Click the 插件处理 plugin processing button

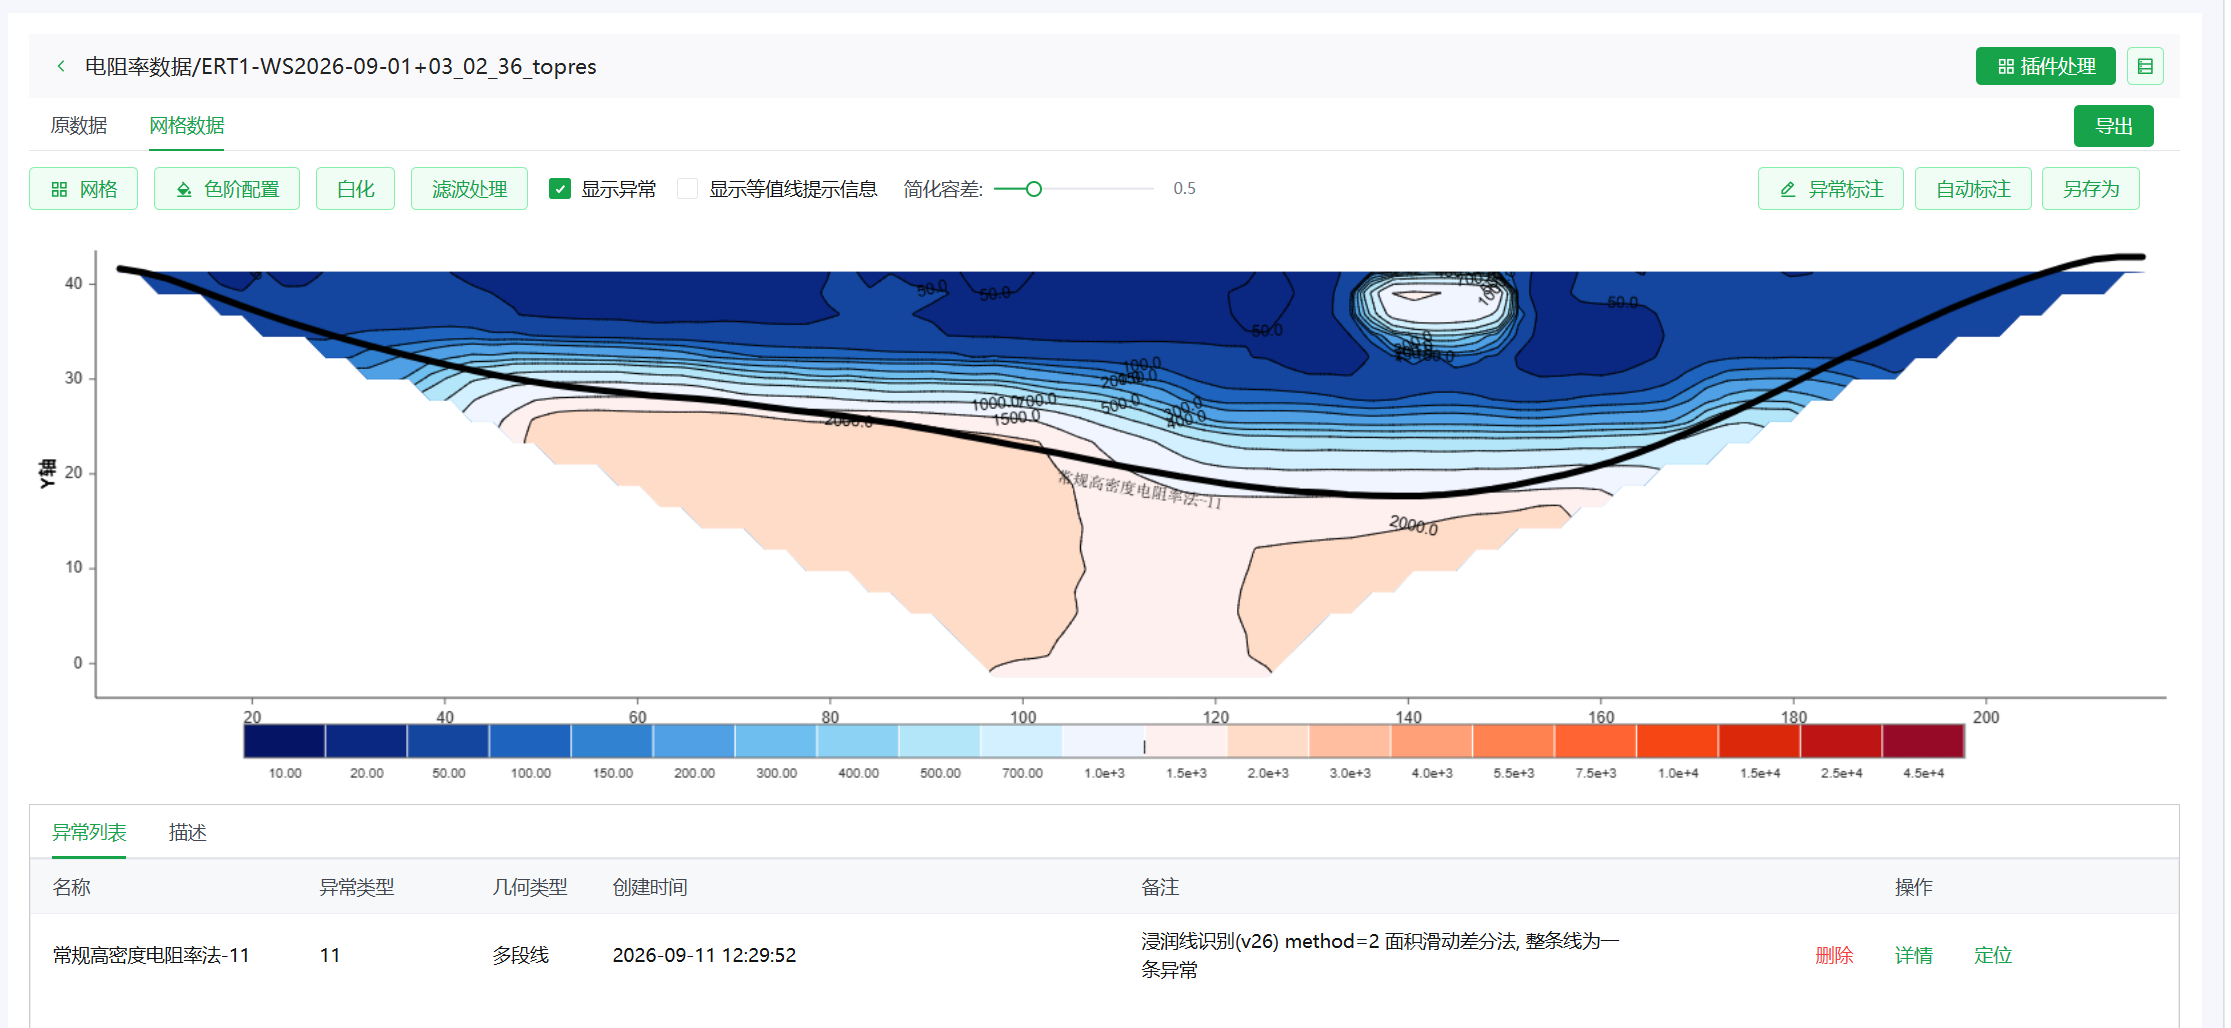tap(2045, 66)
